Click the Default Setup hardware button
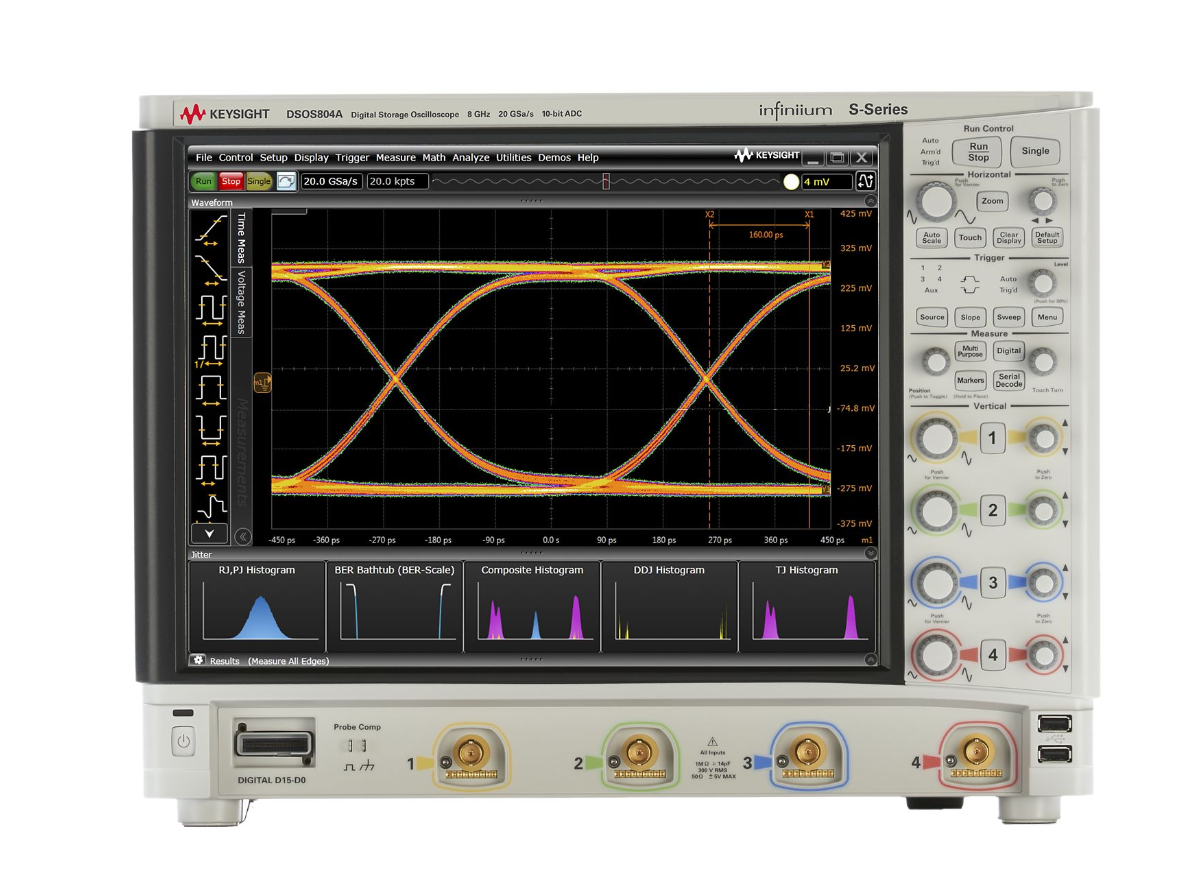Screen dimensions: 1201x876 (x=1047, y=237)
